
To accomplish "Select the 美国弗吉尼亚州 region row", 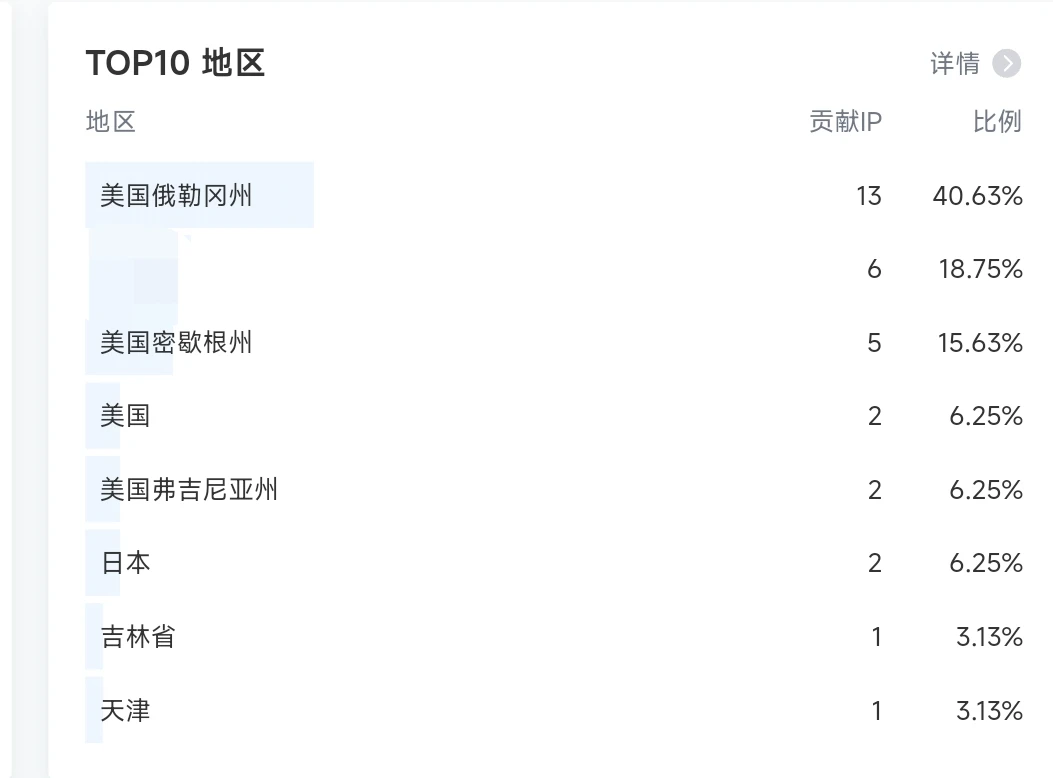I will [x=189, y=490].
